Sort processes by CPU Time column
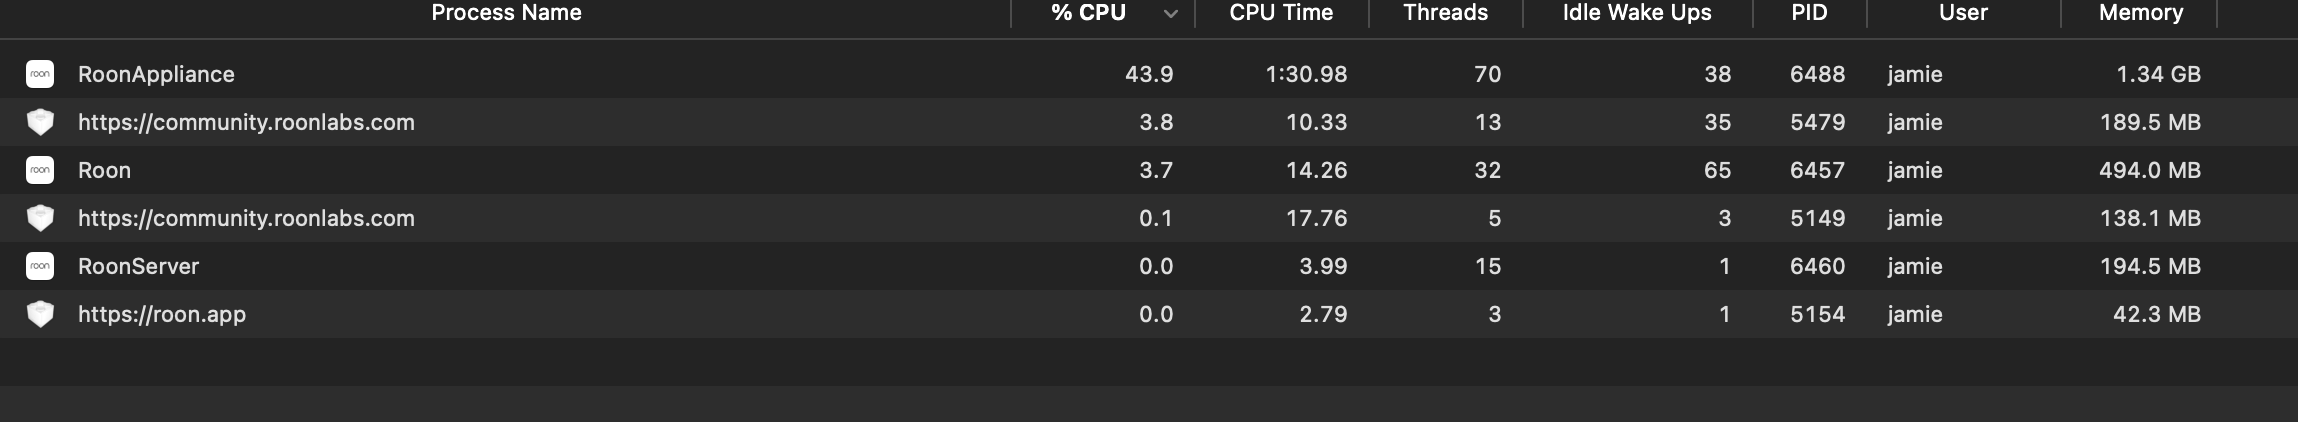This screenshot has height=422, width=2298. pyautogui.click(x=1281, y=13)
